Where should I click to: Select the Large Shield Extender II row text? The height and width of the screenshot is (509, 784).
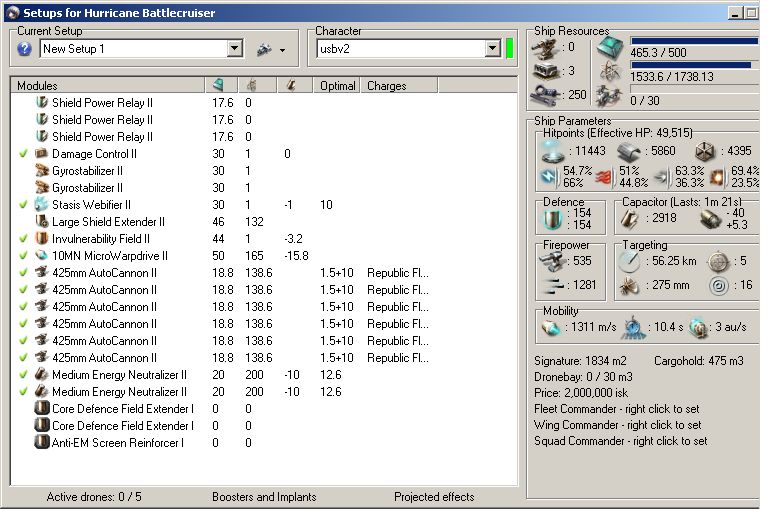coord(108,222)
